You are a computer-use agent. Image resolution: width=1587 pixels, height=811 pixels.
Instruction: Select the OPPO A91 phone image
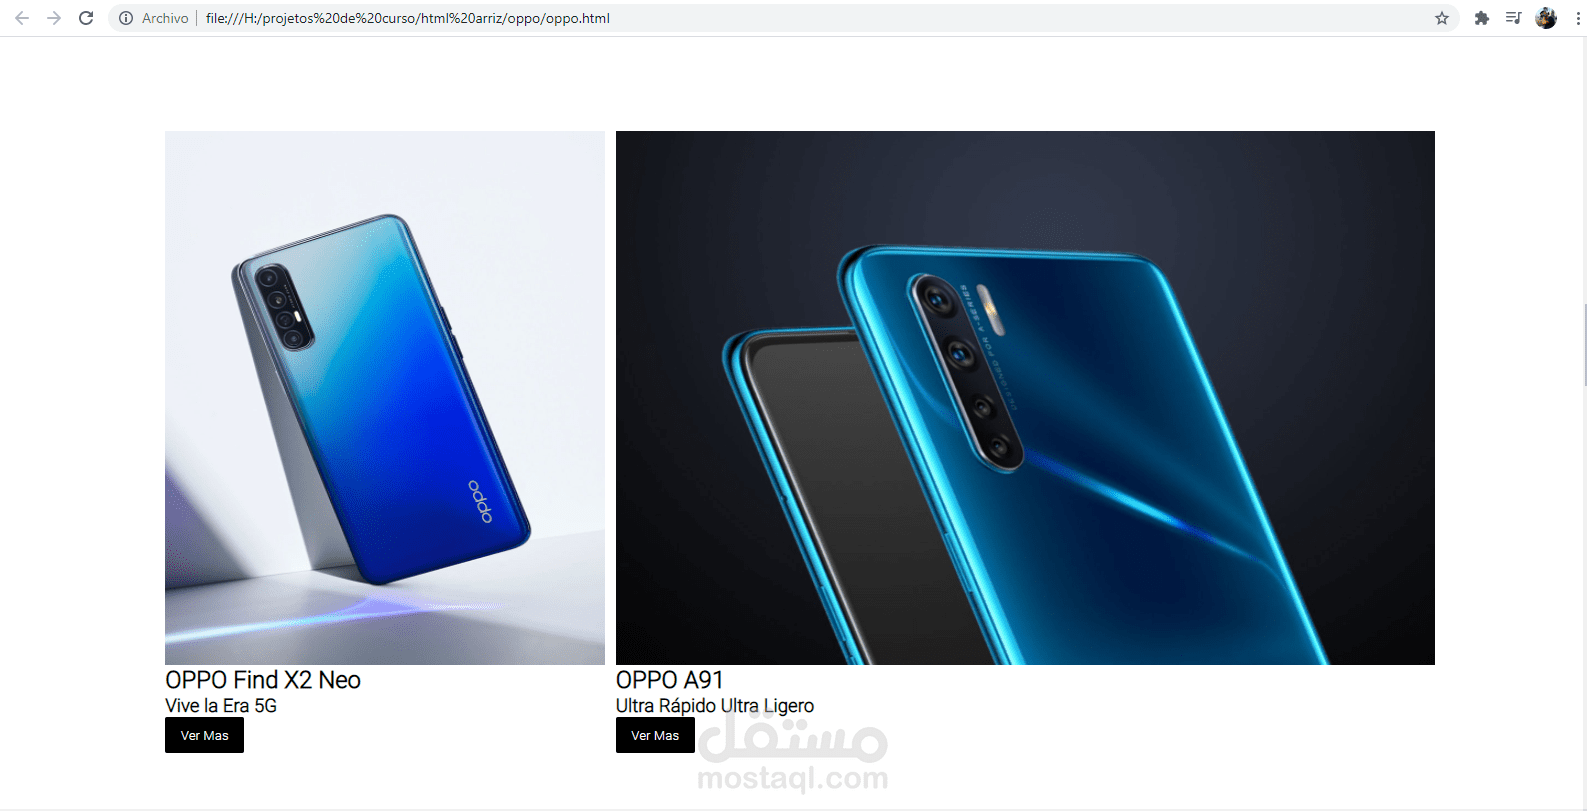(x=1025, y=398)
